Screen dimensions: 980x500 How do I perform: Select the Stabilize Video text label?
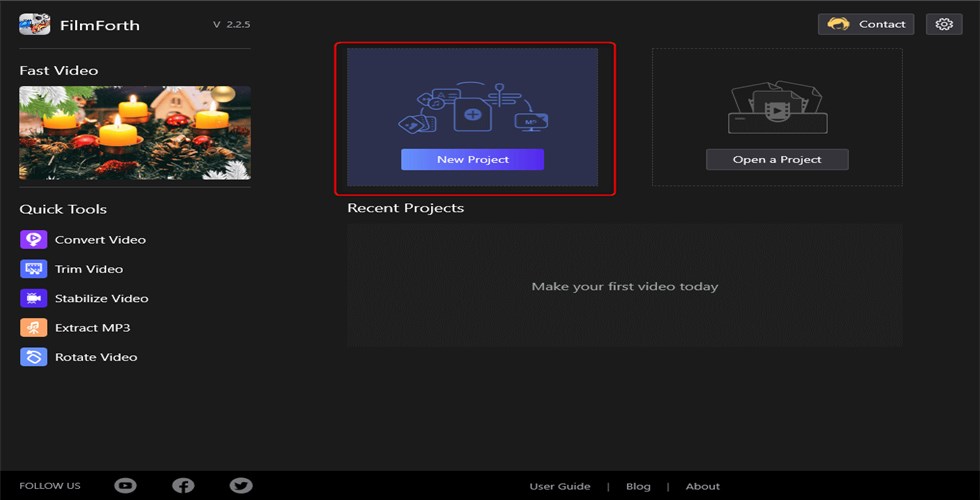pos(102,299)
